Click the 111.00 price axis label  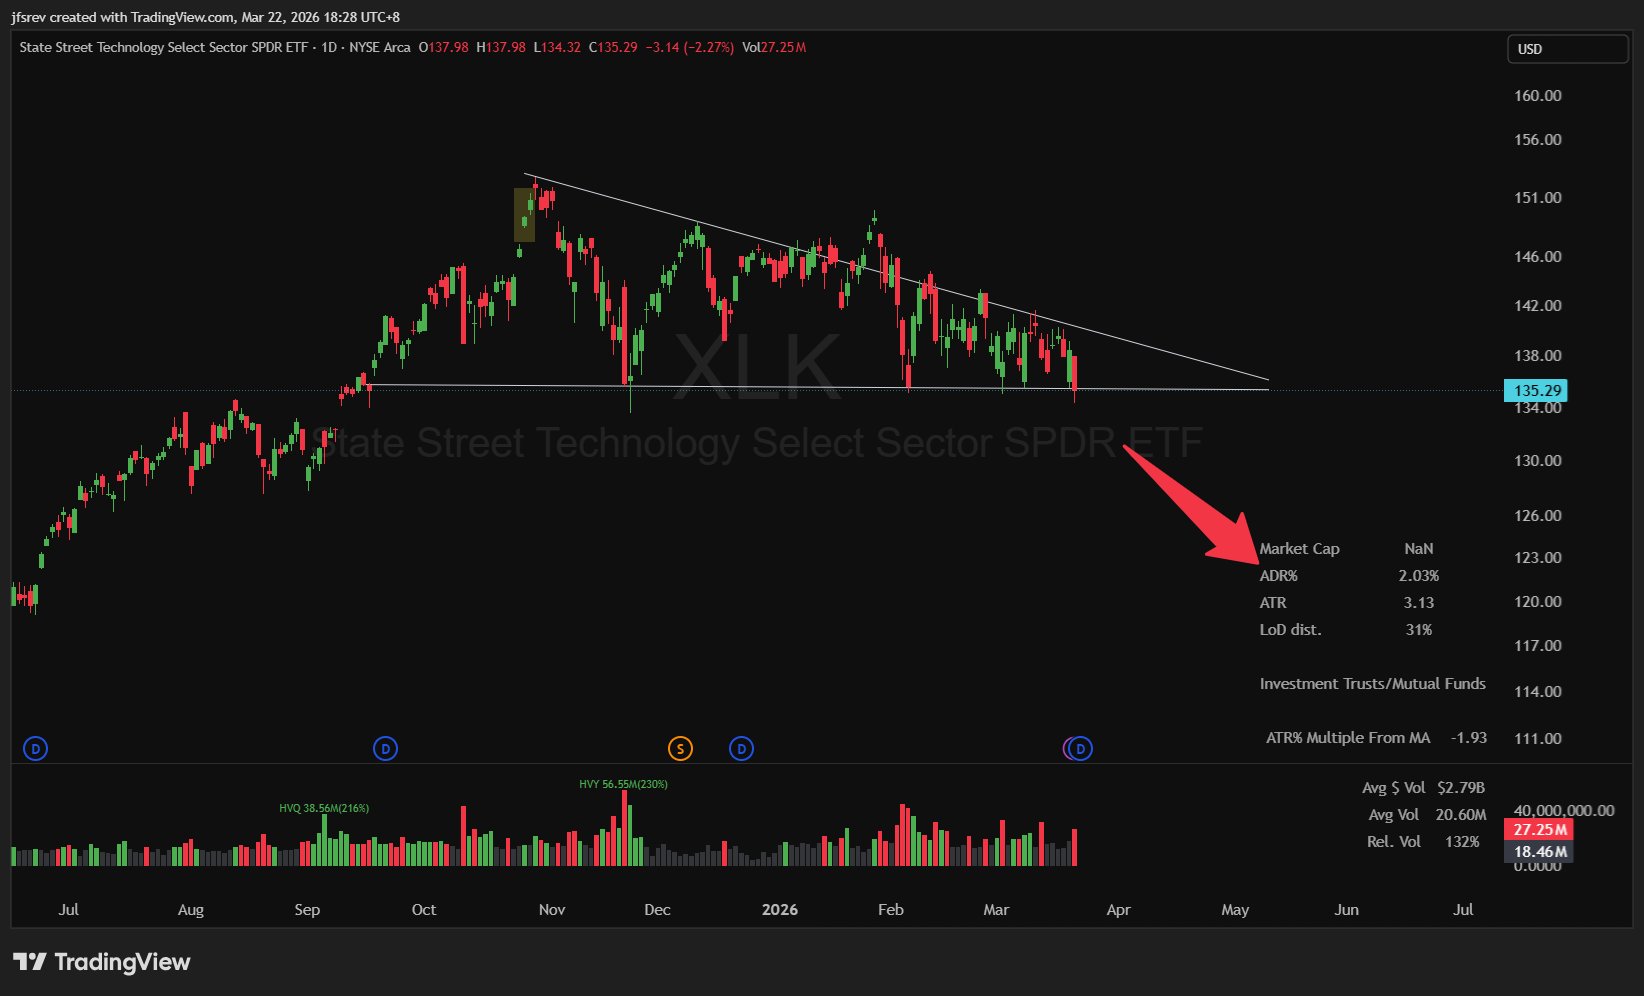pyautogui.click(x=1538, y=739)
